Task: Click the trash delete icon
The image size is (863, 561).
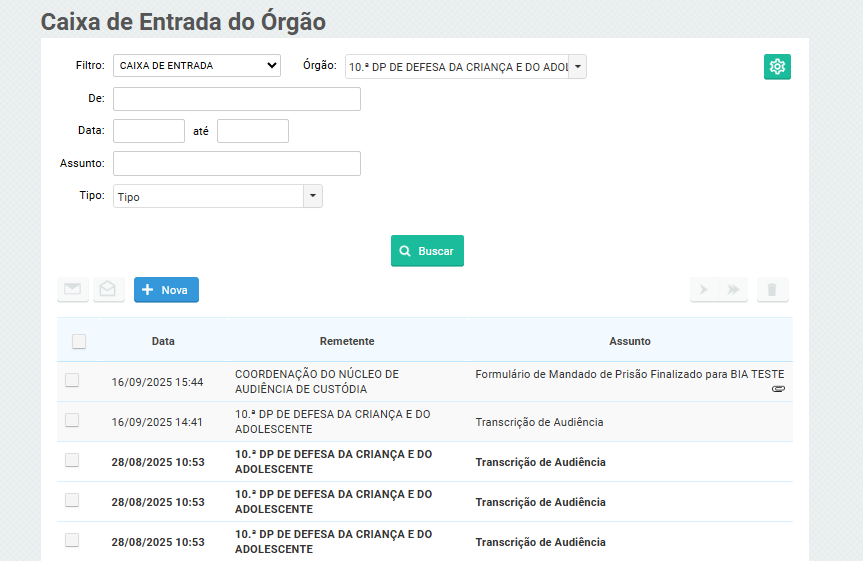Action: [772, 290]
